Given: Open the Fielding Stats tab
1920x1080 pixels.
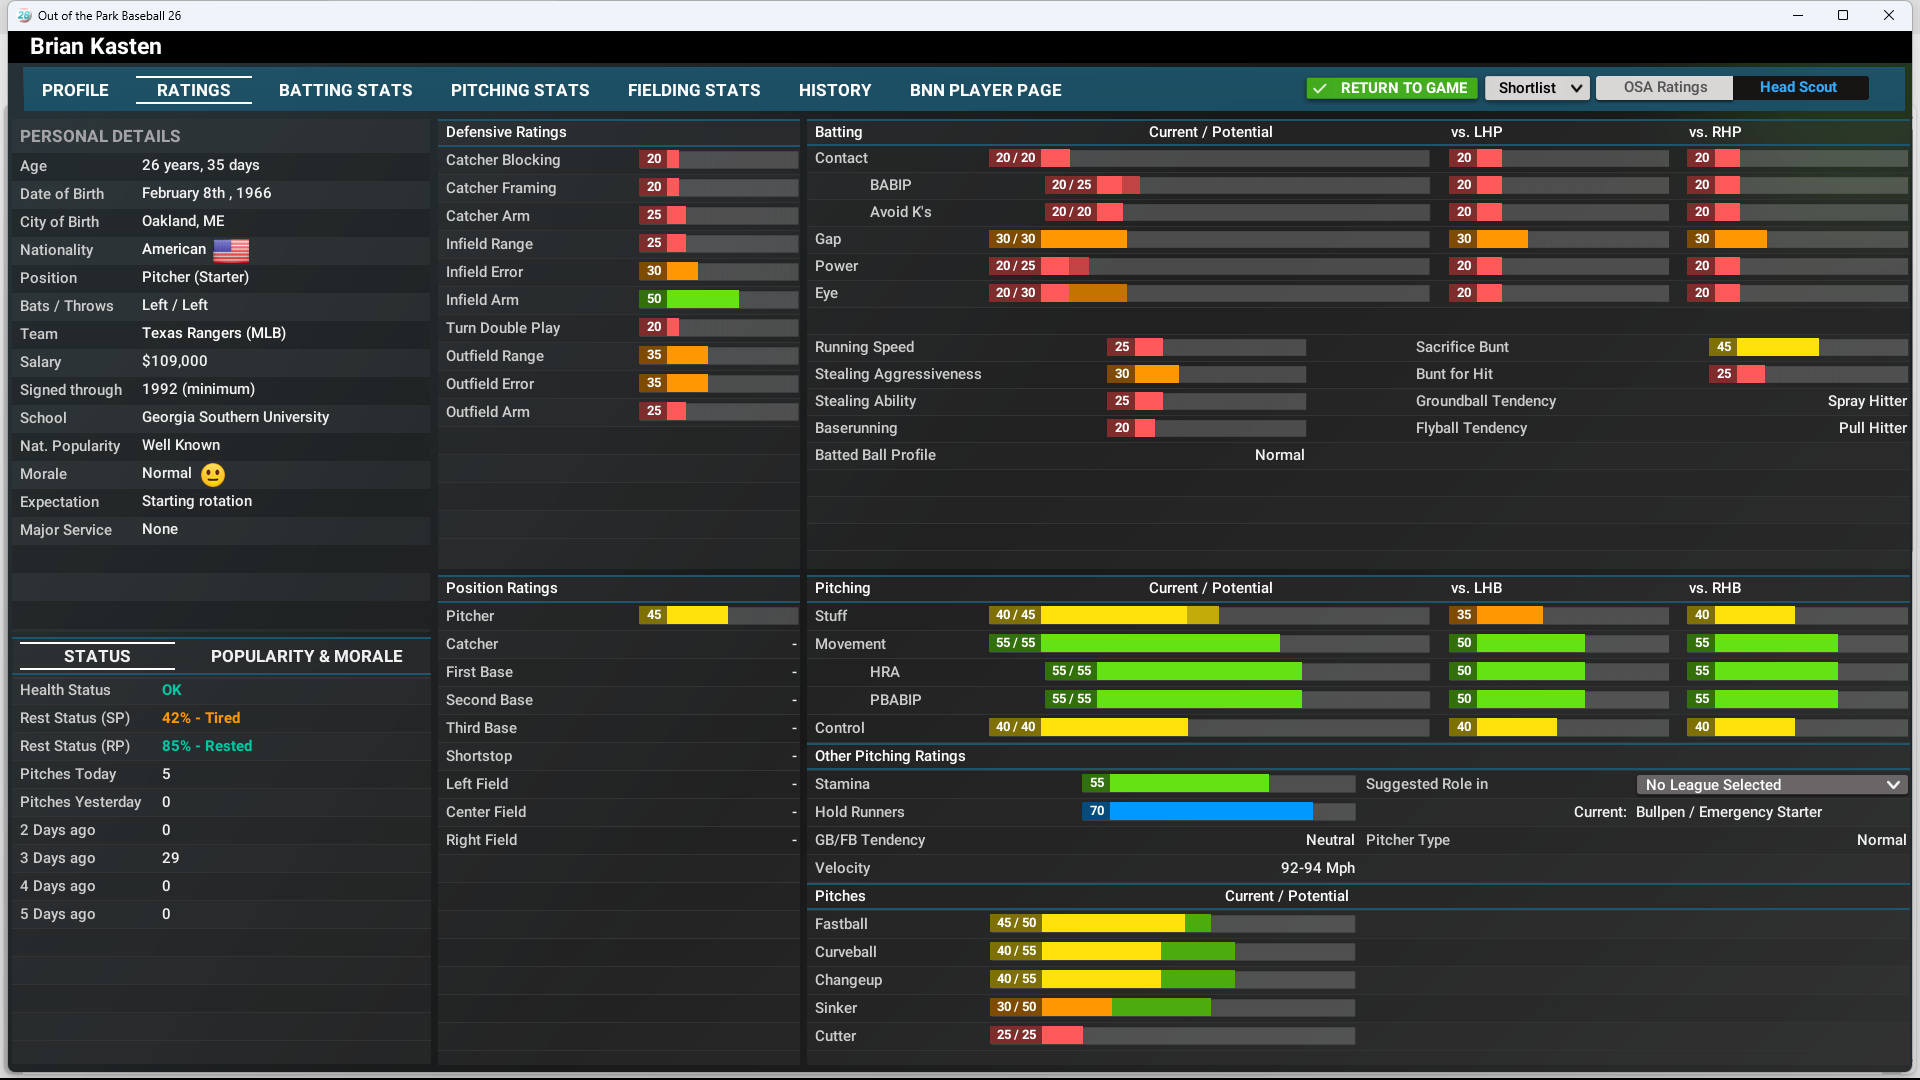Looking at the screenshot, I should coord(694,90).
